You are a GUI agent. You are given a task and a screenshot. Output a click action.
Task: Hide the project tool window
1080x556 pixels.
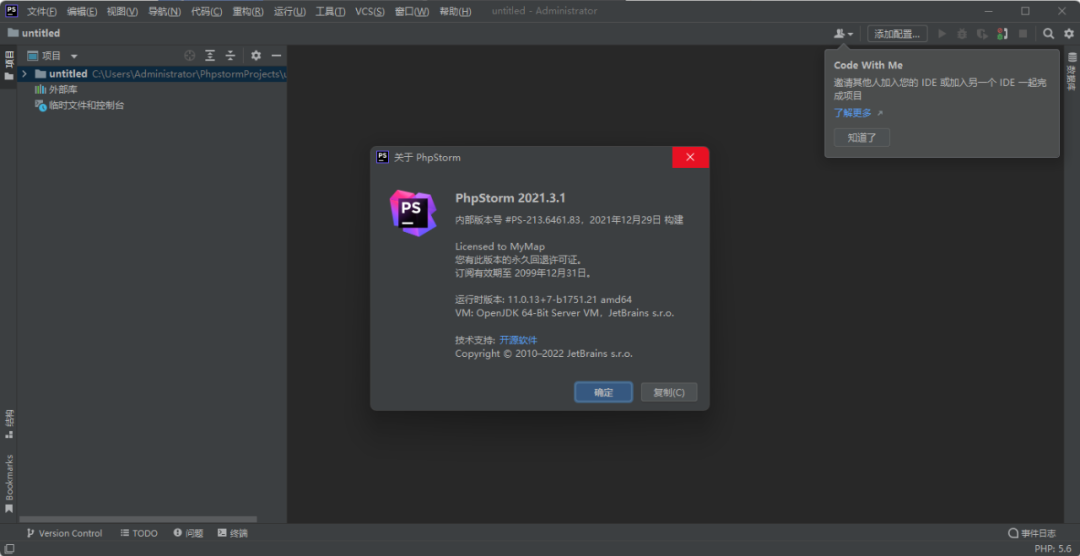point(276,56)
